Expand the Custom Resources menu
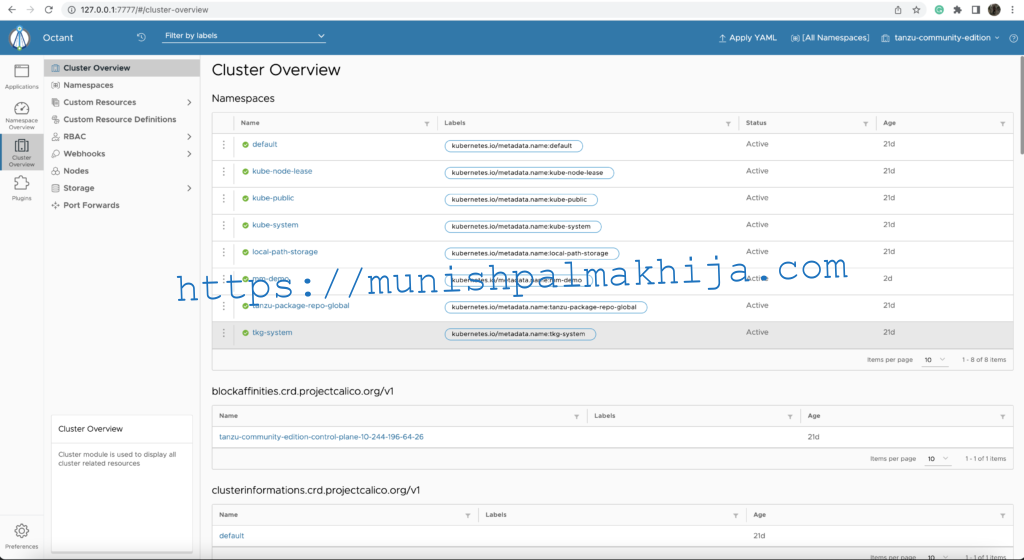The height and width of the screenshot is (560, 1024). pos(189,102)
